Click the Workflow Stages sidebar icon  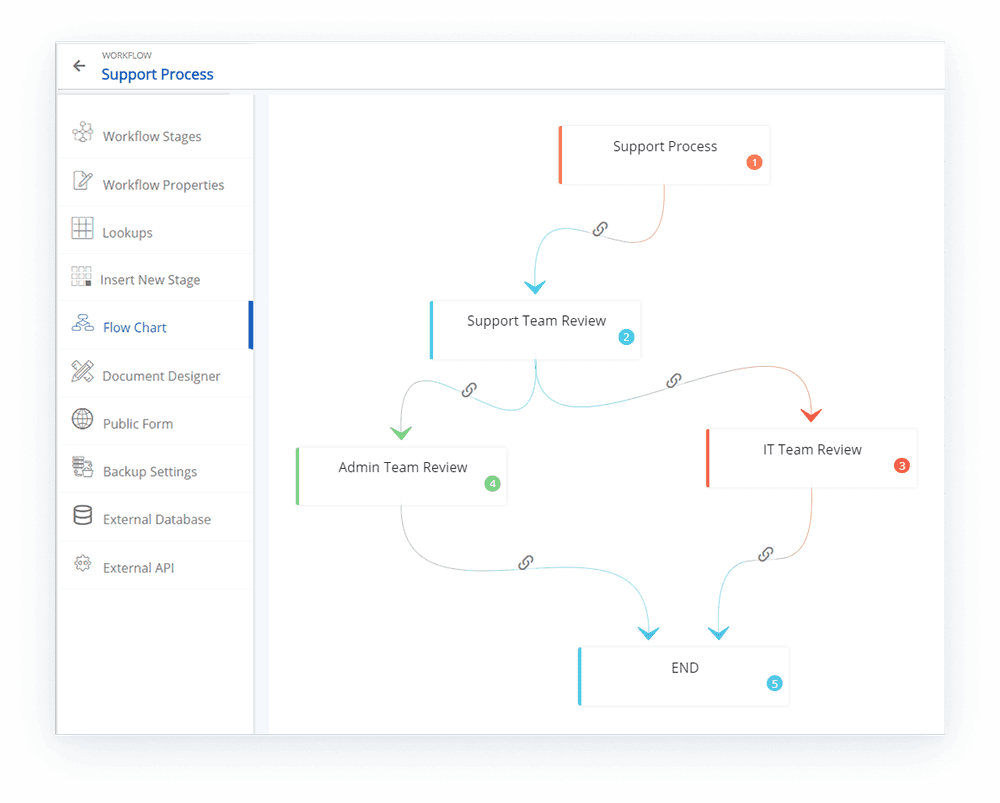point(83,134)
